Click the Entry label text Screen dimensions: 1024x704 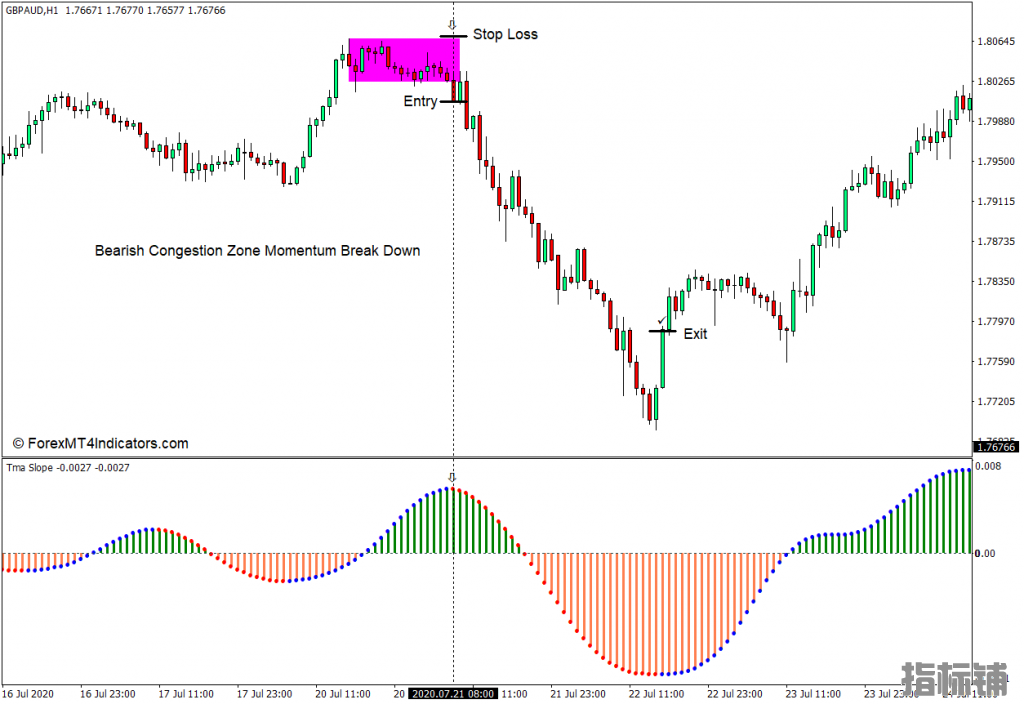point(420,101)
